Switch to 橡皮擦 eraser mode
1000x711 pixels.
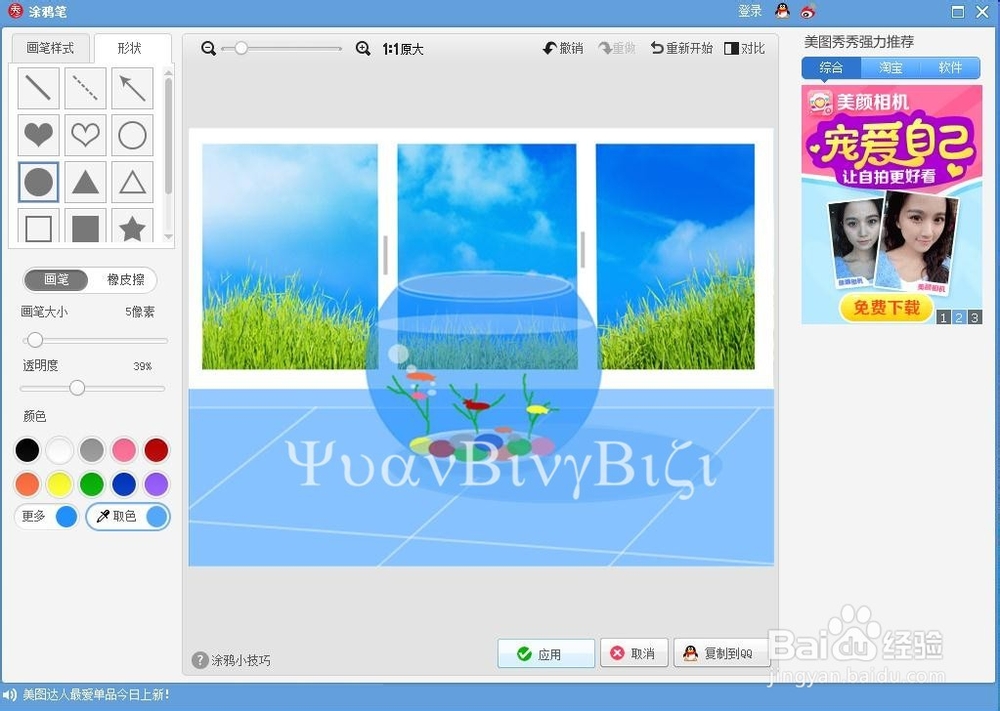(x=122, y=280)
